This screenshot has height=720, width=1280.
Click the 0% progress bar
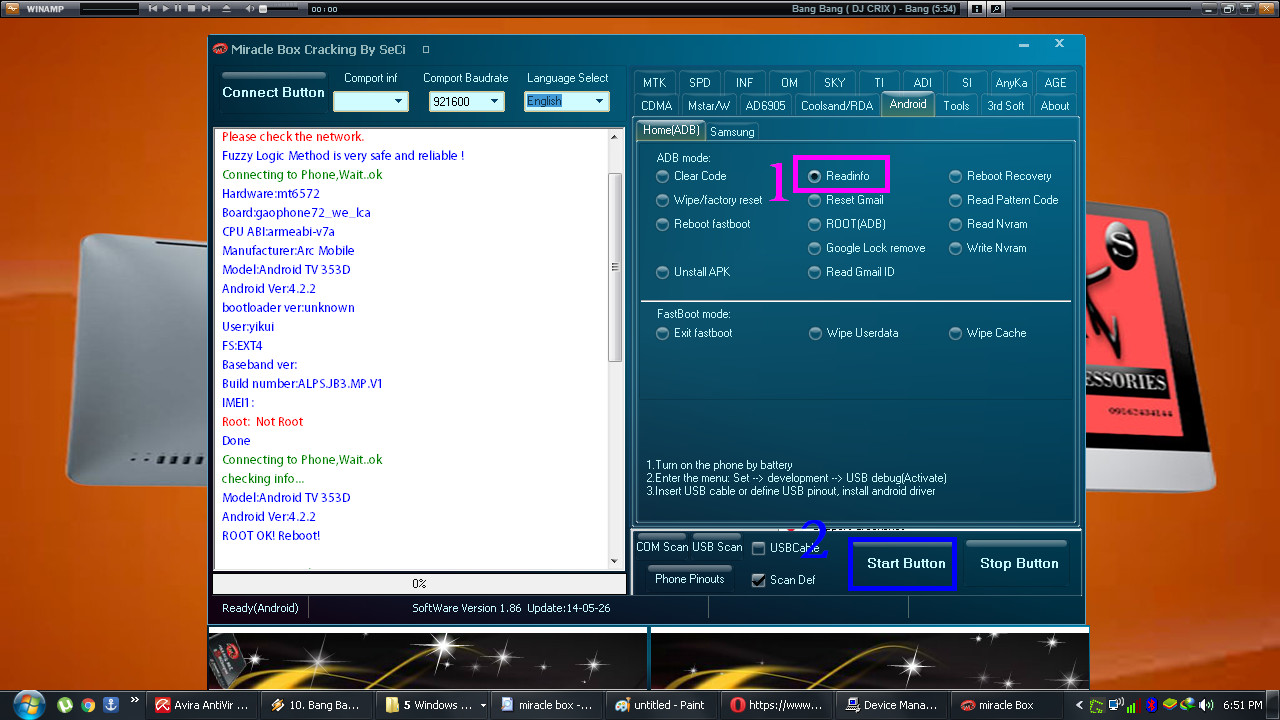419,584
